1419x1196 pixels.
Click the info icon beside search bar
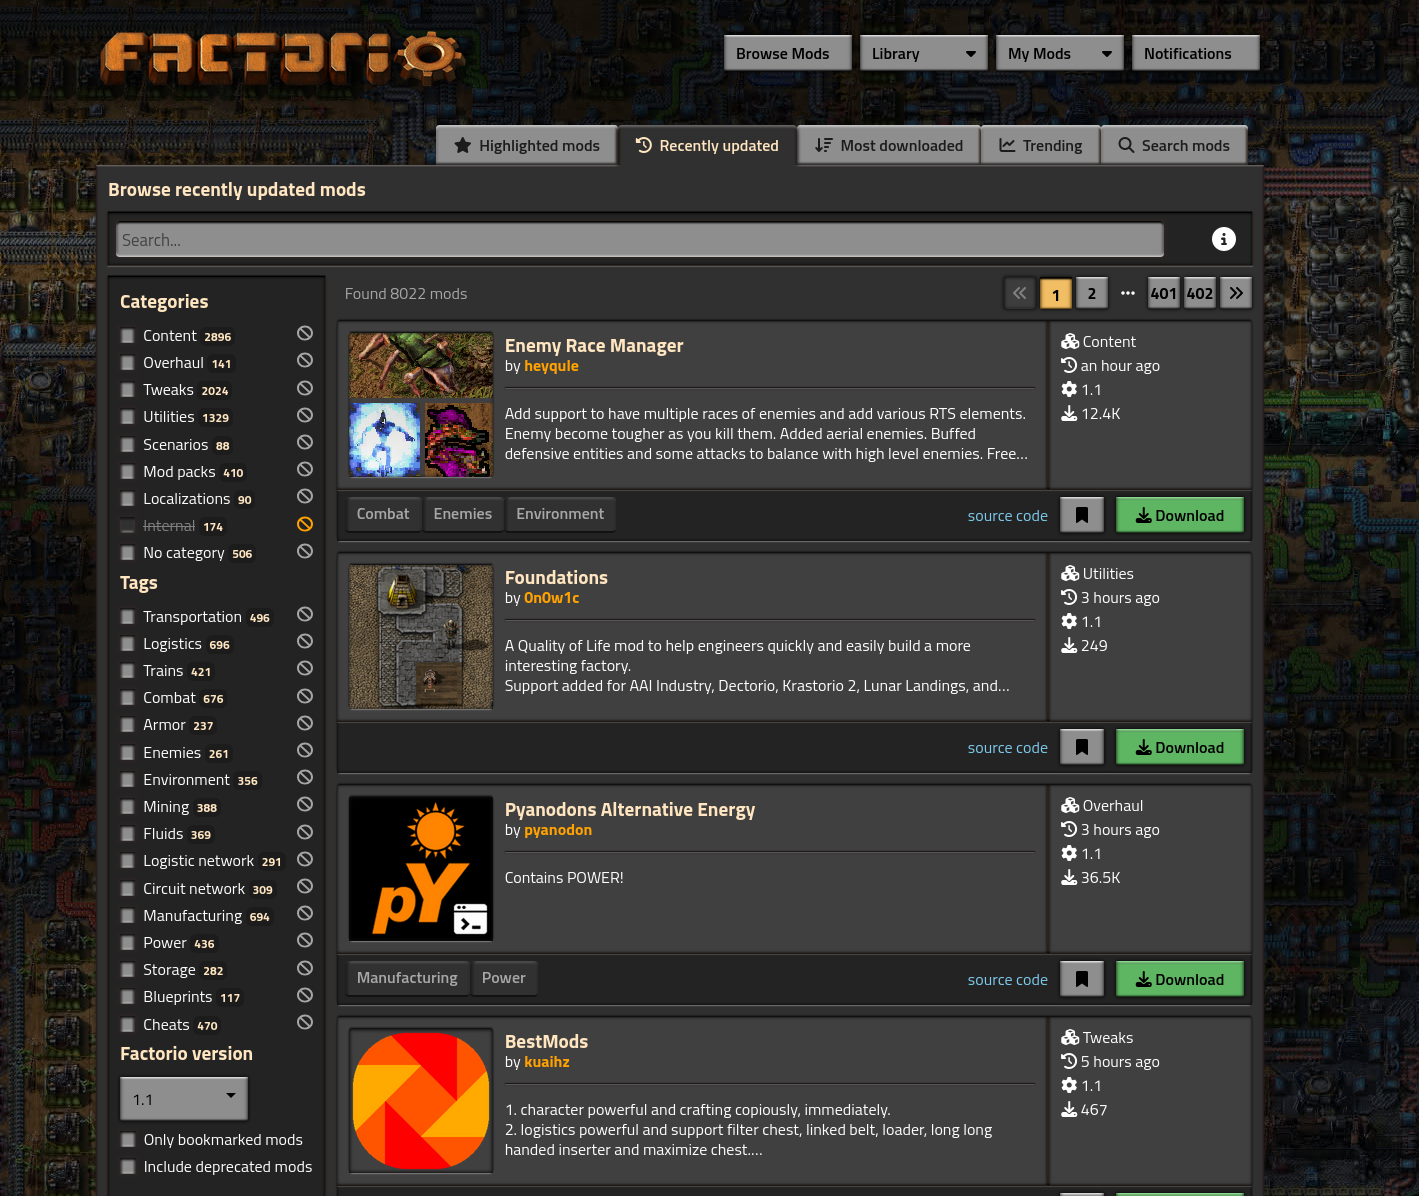pyautogui.click(x=1223, y=239)
